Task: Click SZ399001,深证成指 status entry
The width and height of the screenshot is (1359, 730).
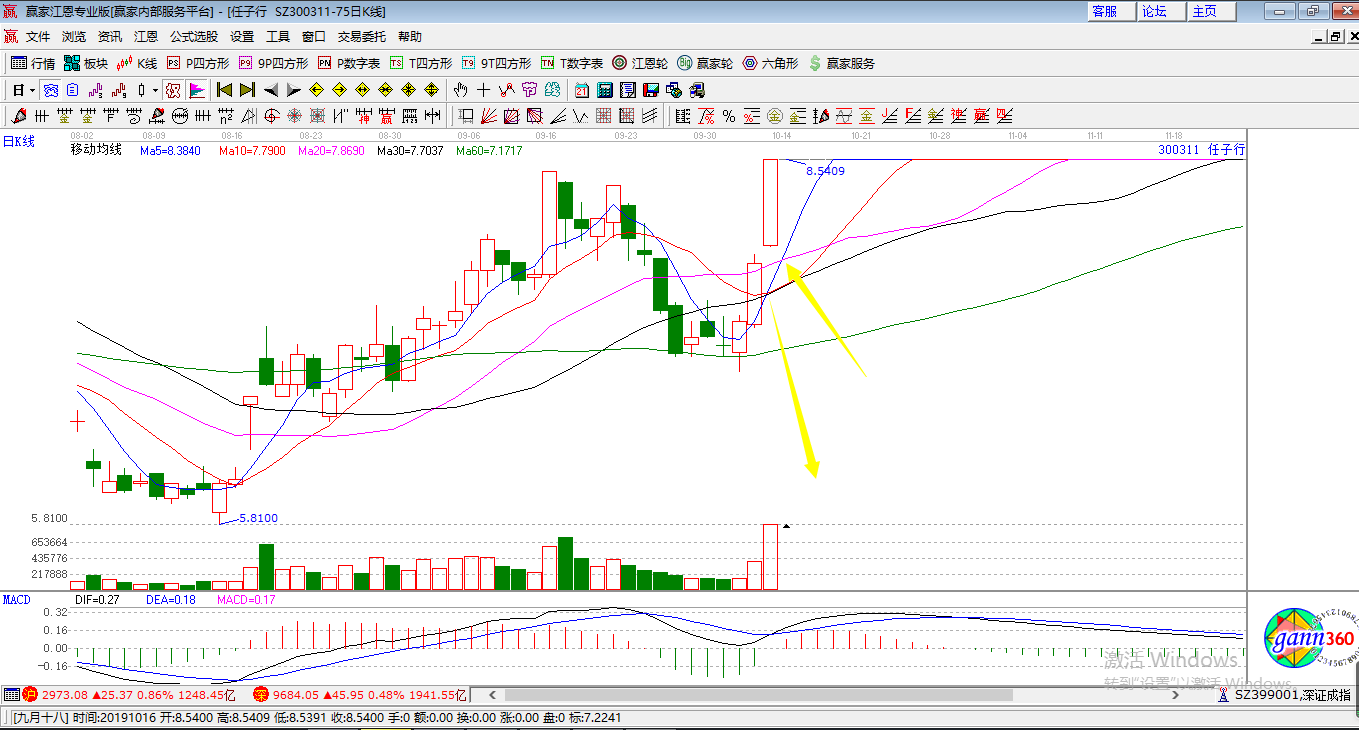Action: [x=1291, y=694]
